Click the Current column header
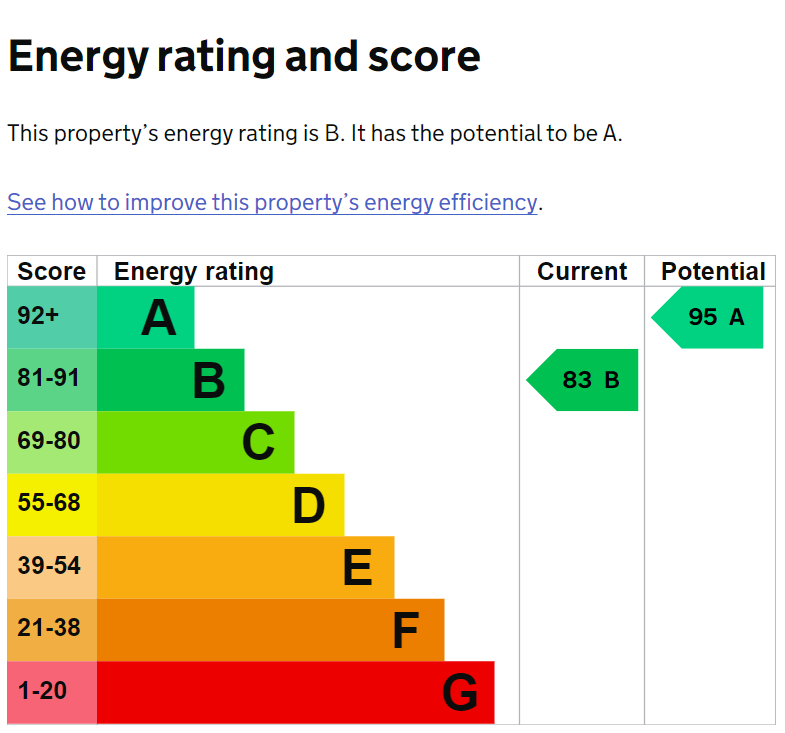This screenshot has width=785, height=733. pyautogui.click(x=582, y=271)
